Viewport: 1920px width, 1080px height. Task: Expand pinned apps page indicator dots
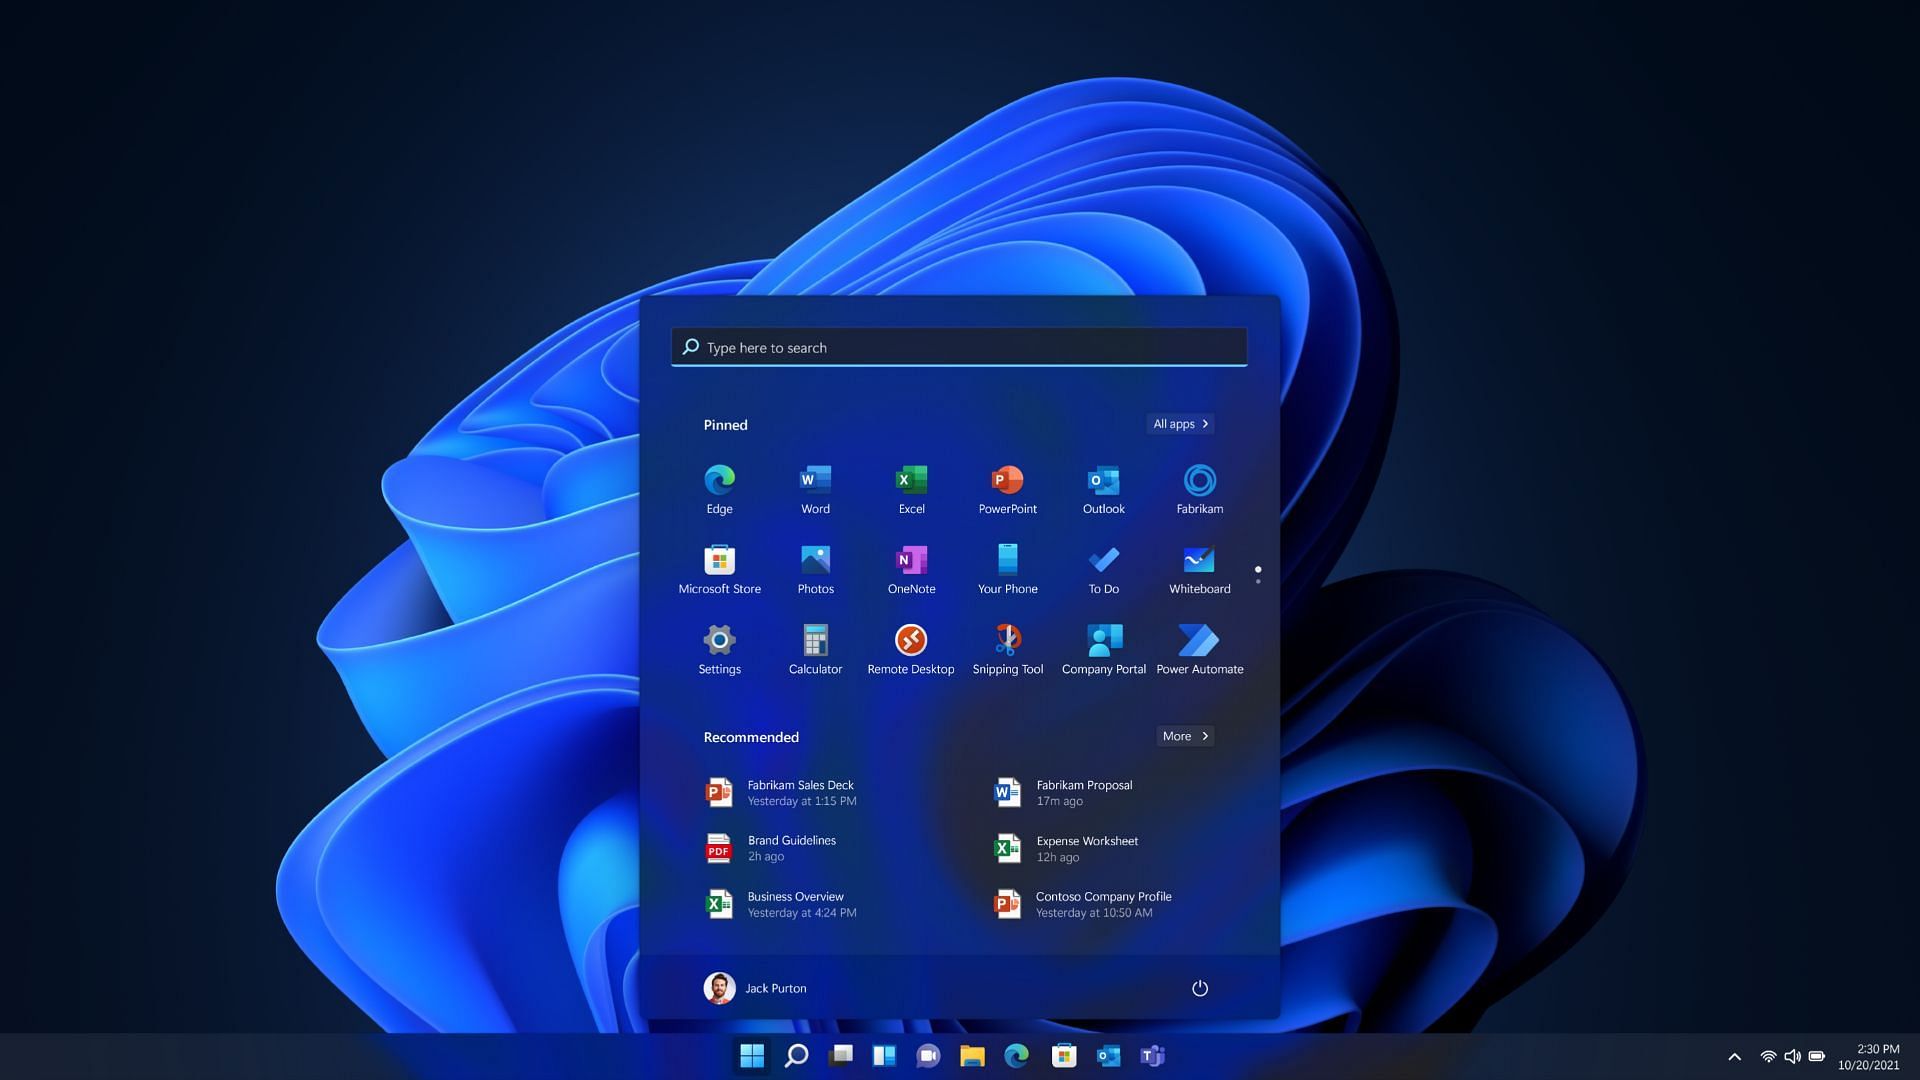click(1257, 572)
